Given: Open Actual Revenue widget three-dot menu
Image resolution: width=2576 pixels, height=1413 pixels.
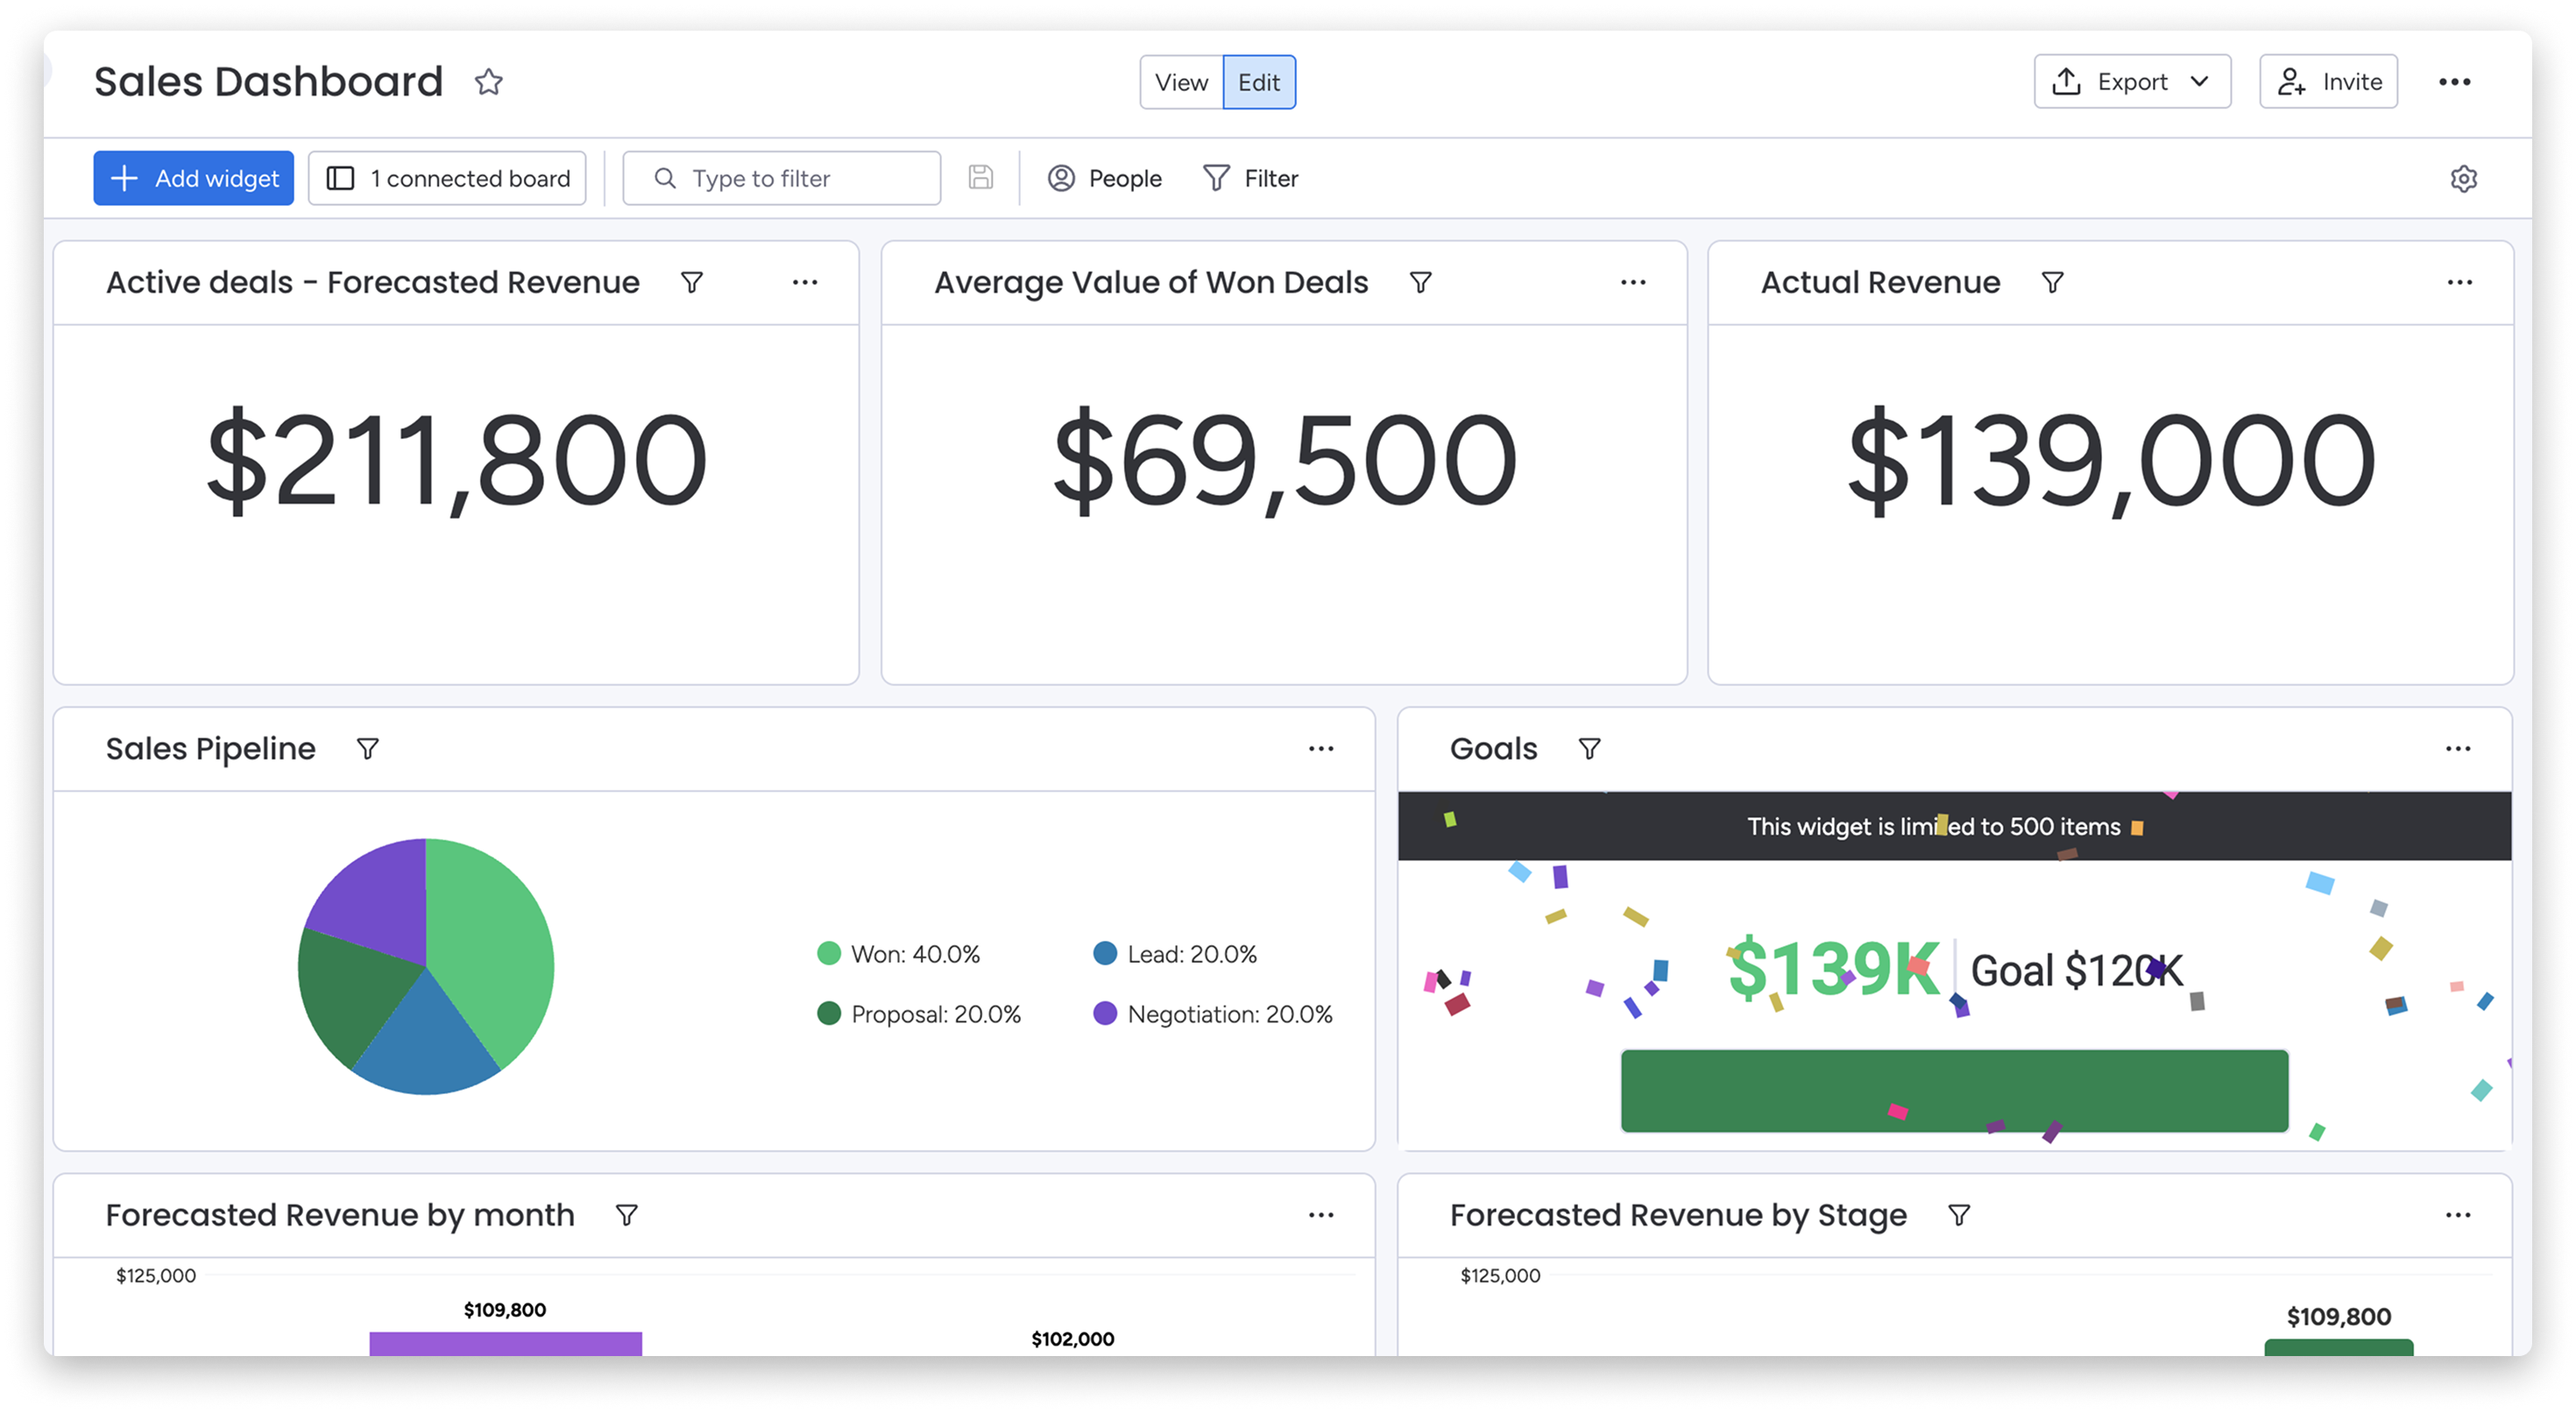Looking at the screenshot, I should (x=2459, y=283).
